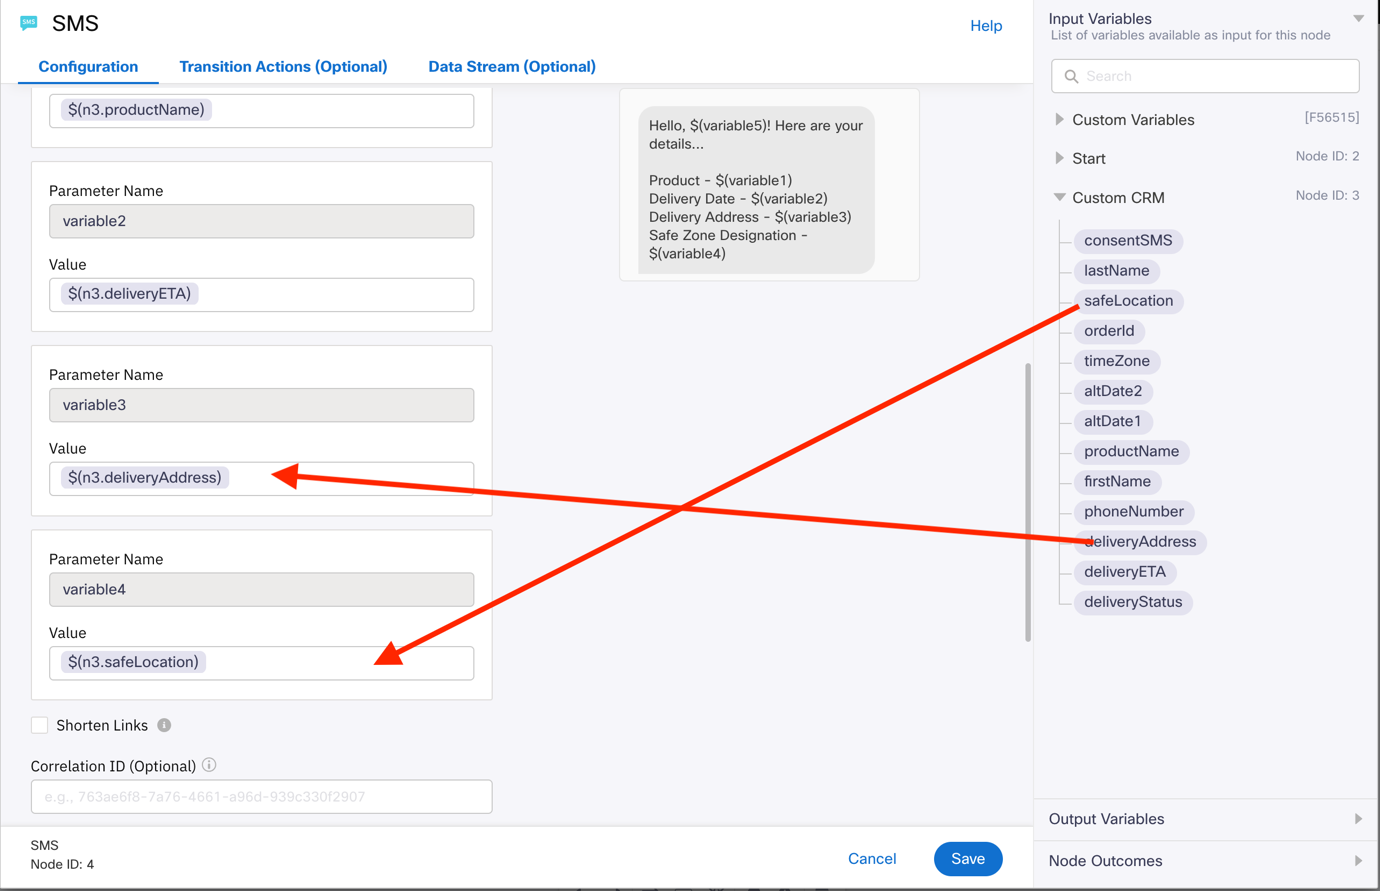The height and width of the screenshot is (891, 1380).
Task: Expand the Start node variables
Action: pyautogui.click(x=1059, y=158)
